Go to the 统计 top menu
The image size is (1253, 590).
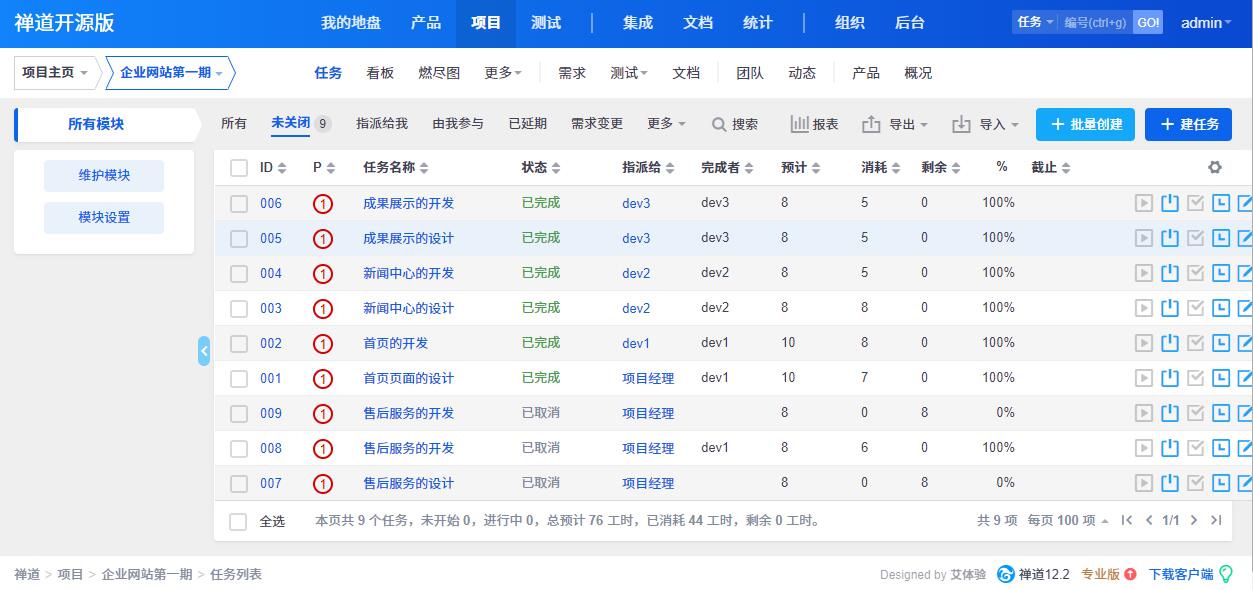click(x=758, y=23)
